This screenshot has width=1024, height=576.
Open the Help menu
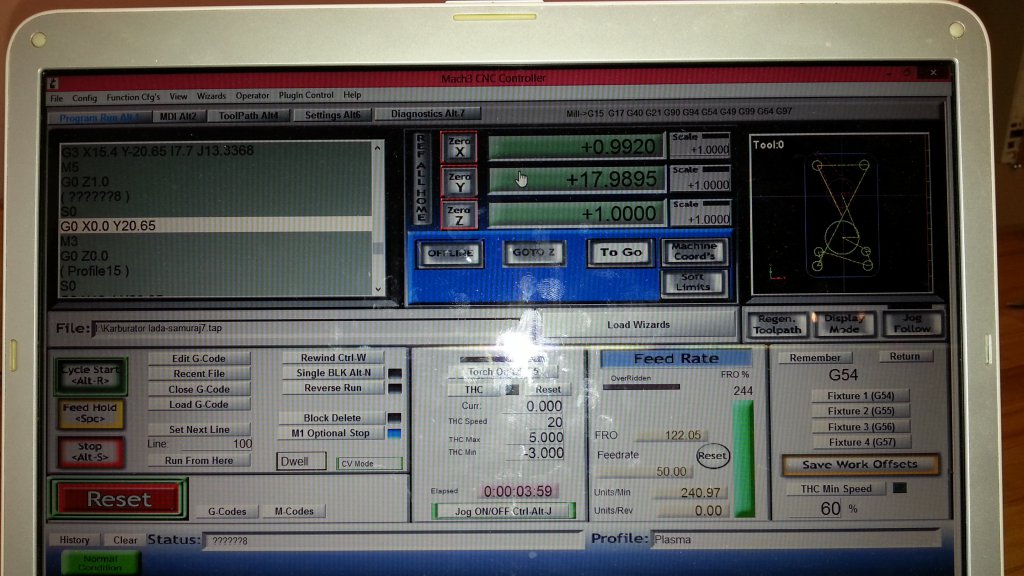coord(352,95)
